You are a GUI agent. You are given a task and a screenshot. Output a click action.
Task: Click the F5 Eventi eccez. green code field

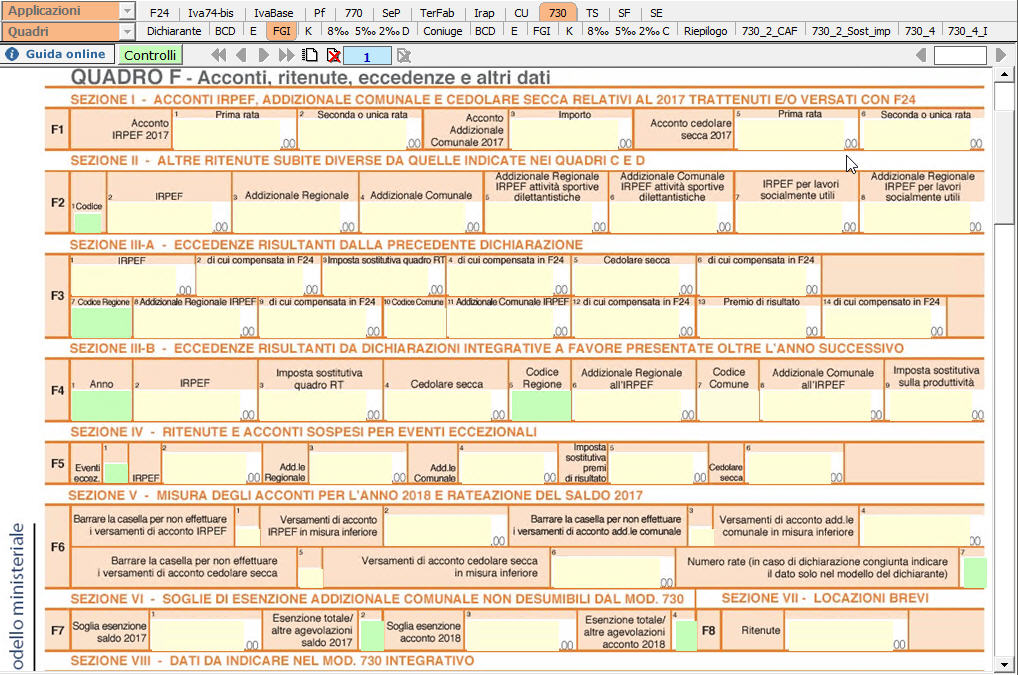tap(116, 472)
